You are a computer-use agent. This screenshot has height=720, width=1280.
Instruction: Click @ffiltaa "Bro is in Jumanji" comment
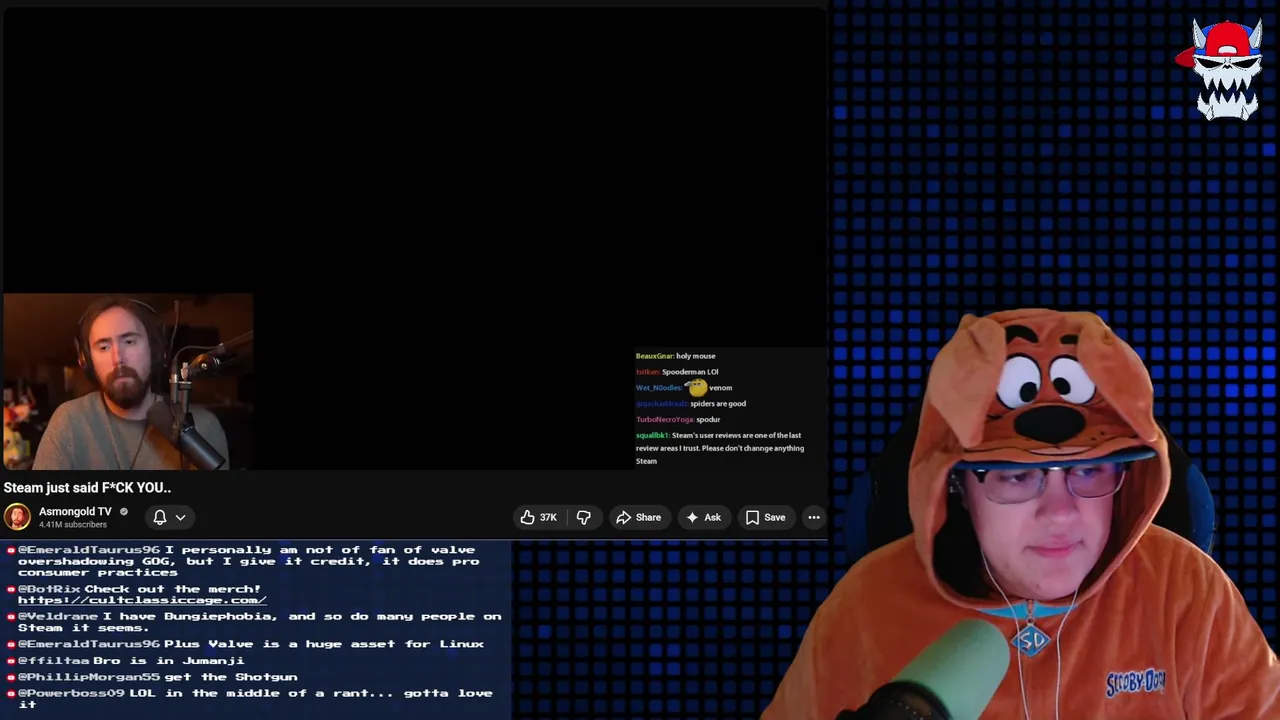(x=125, y=661)
